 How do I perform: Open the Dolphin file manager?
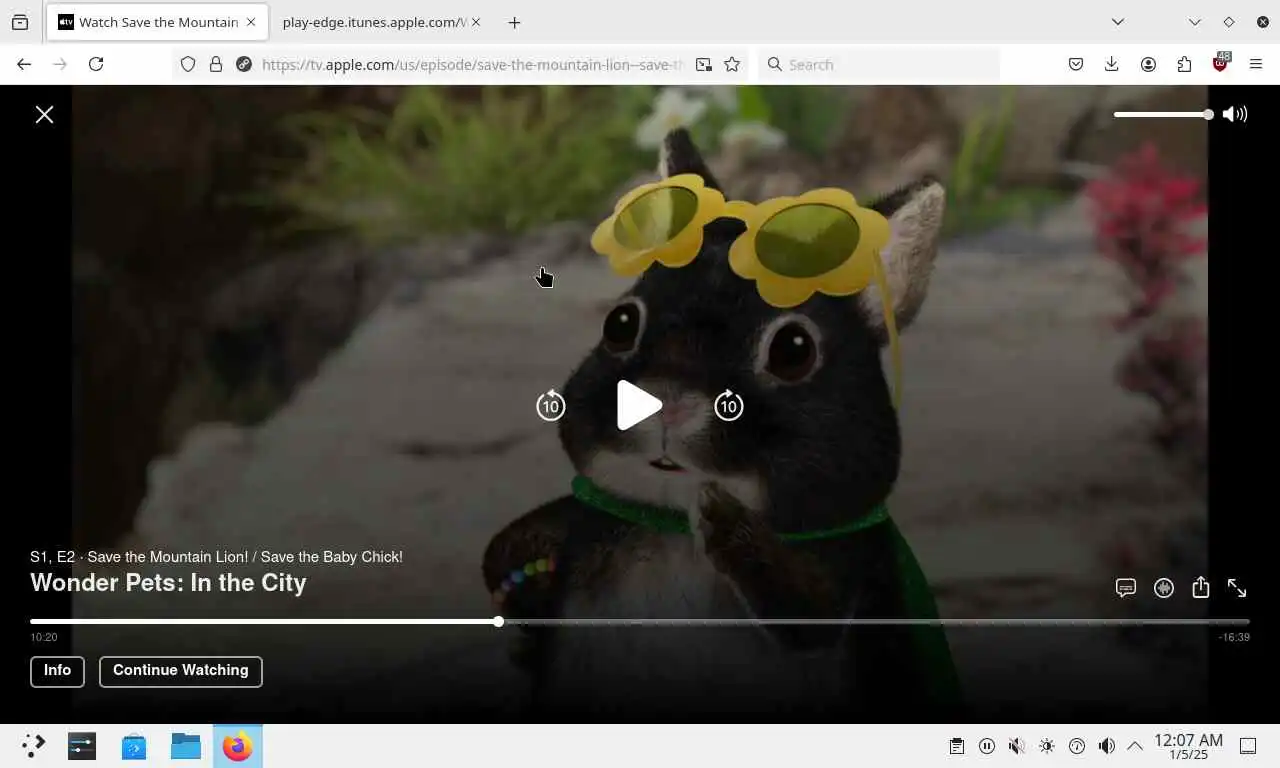click(186, 746)
